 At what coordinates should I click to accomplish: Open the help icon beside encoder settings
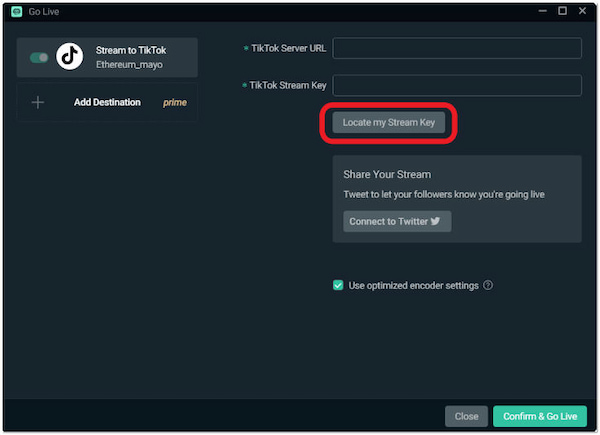tap(488, 285)
